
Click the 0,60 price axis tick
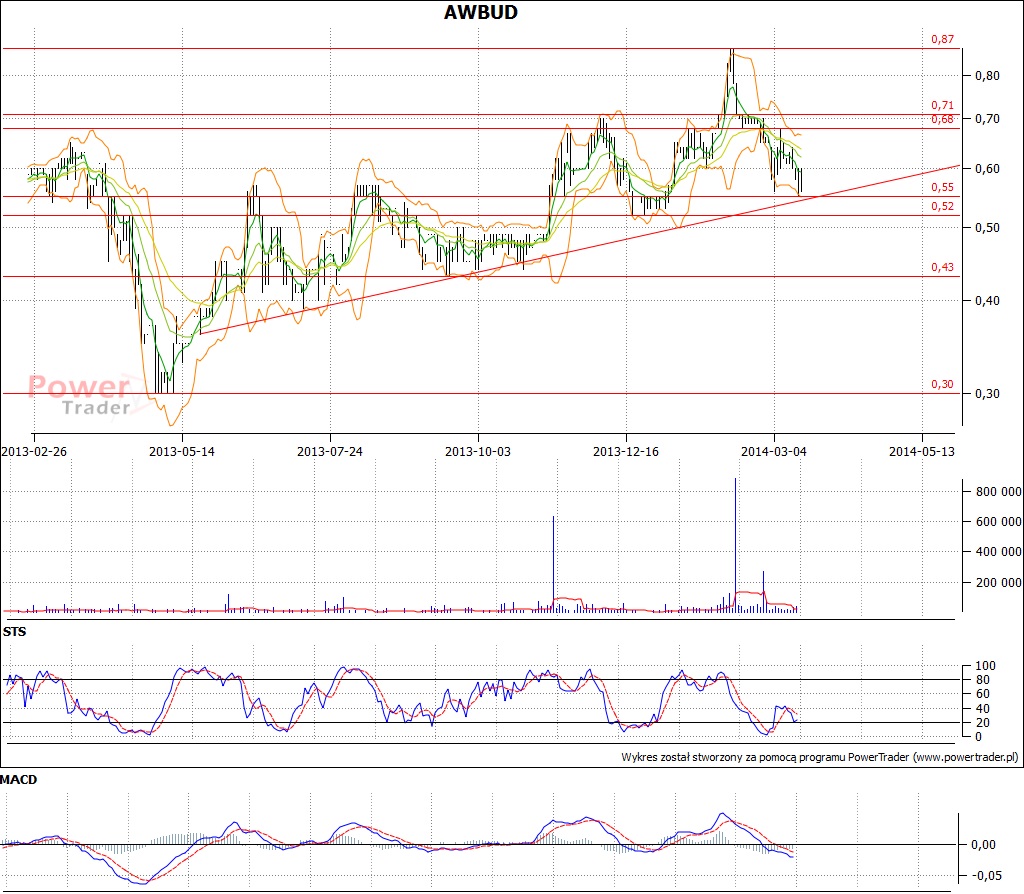pos(987,168)
